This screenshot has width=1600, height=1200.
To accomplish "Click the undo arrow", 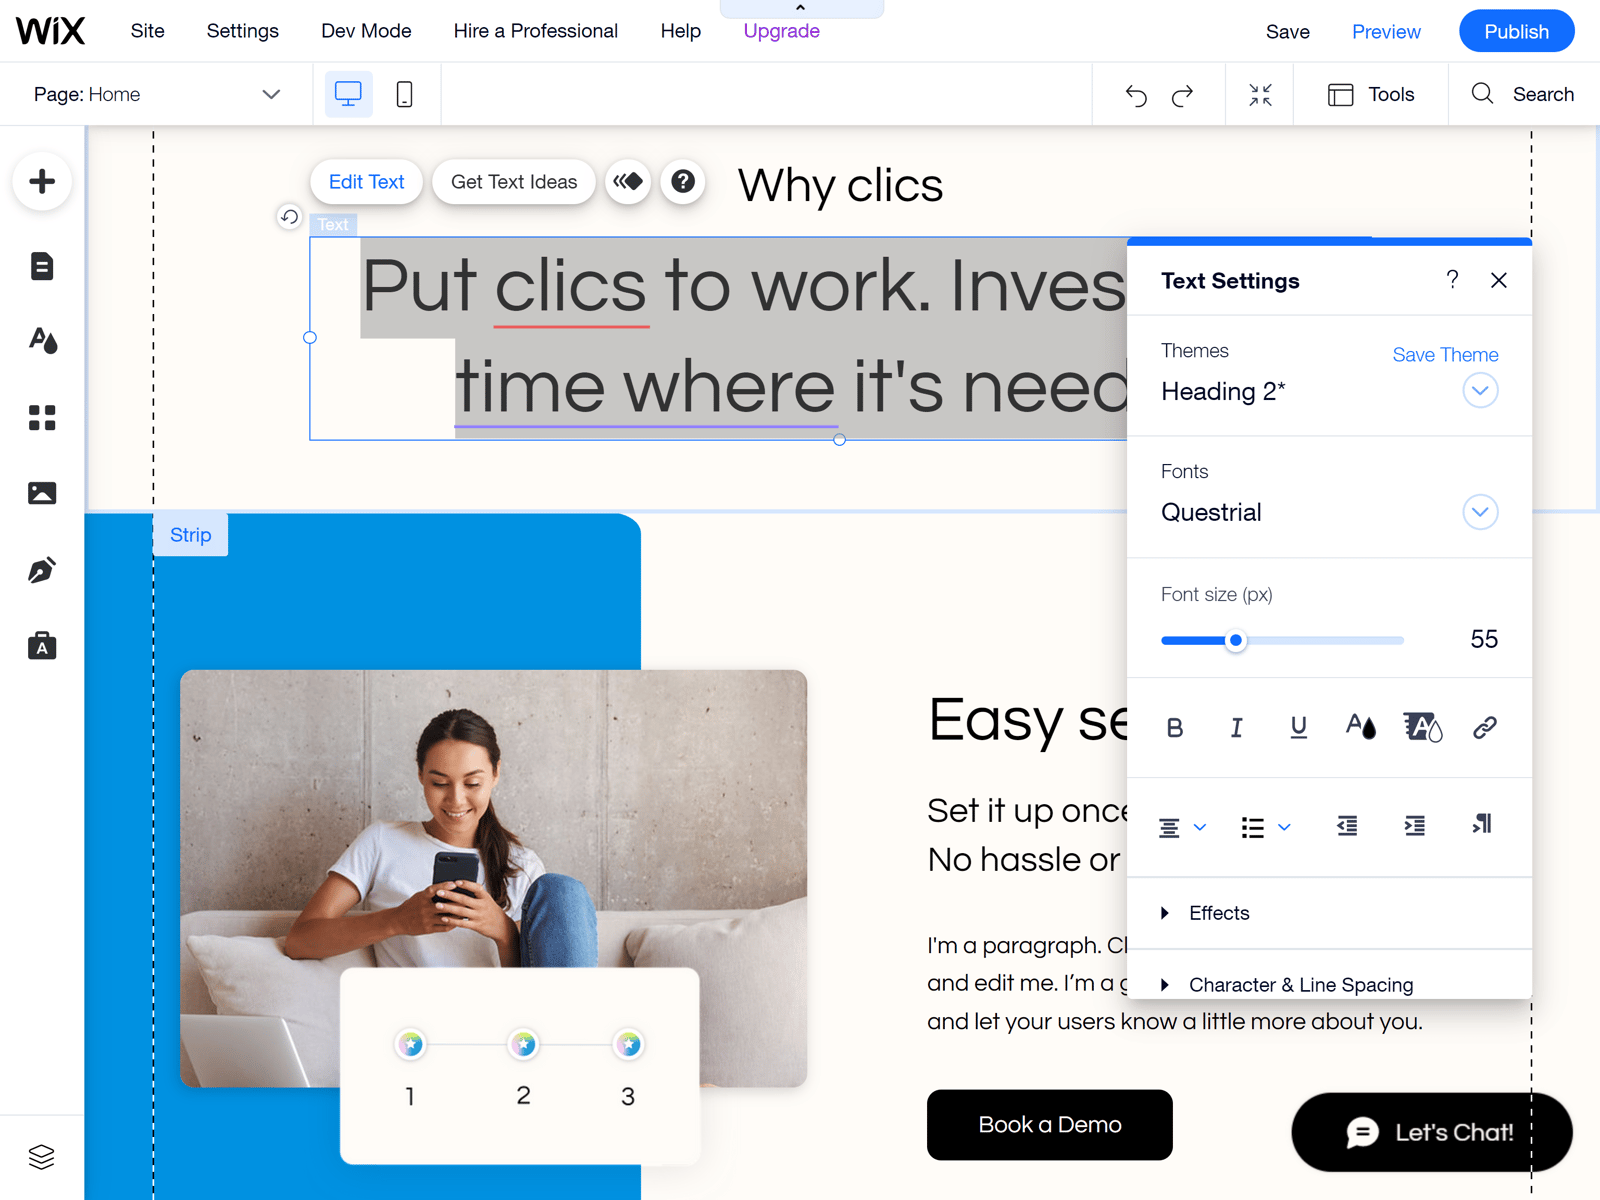I will click(x=1135, y=94).
